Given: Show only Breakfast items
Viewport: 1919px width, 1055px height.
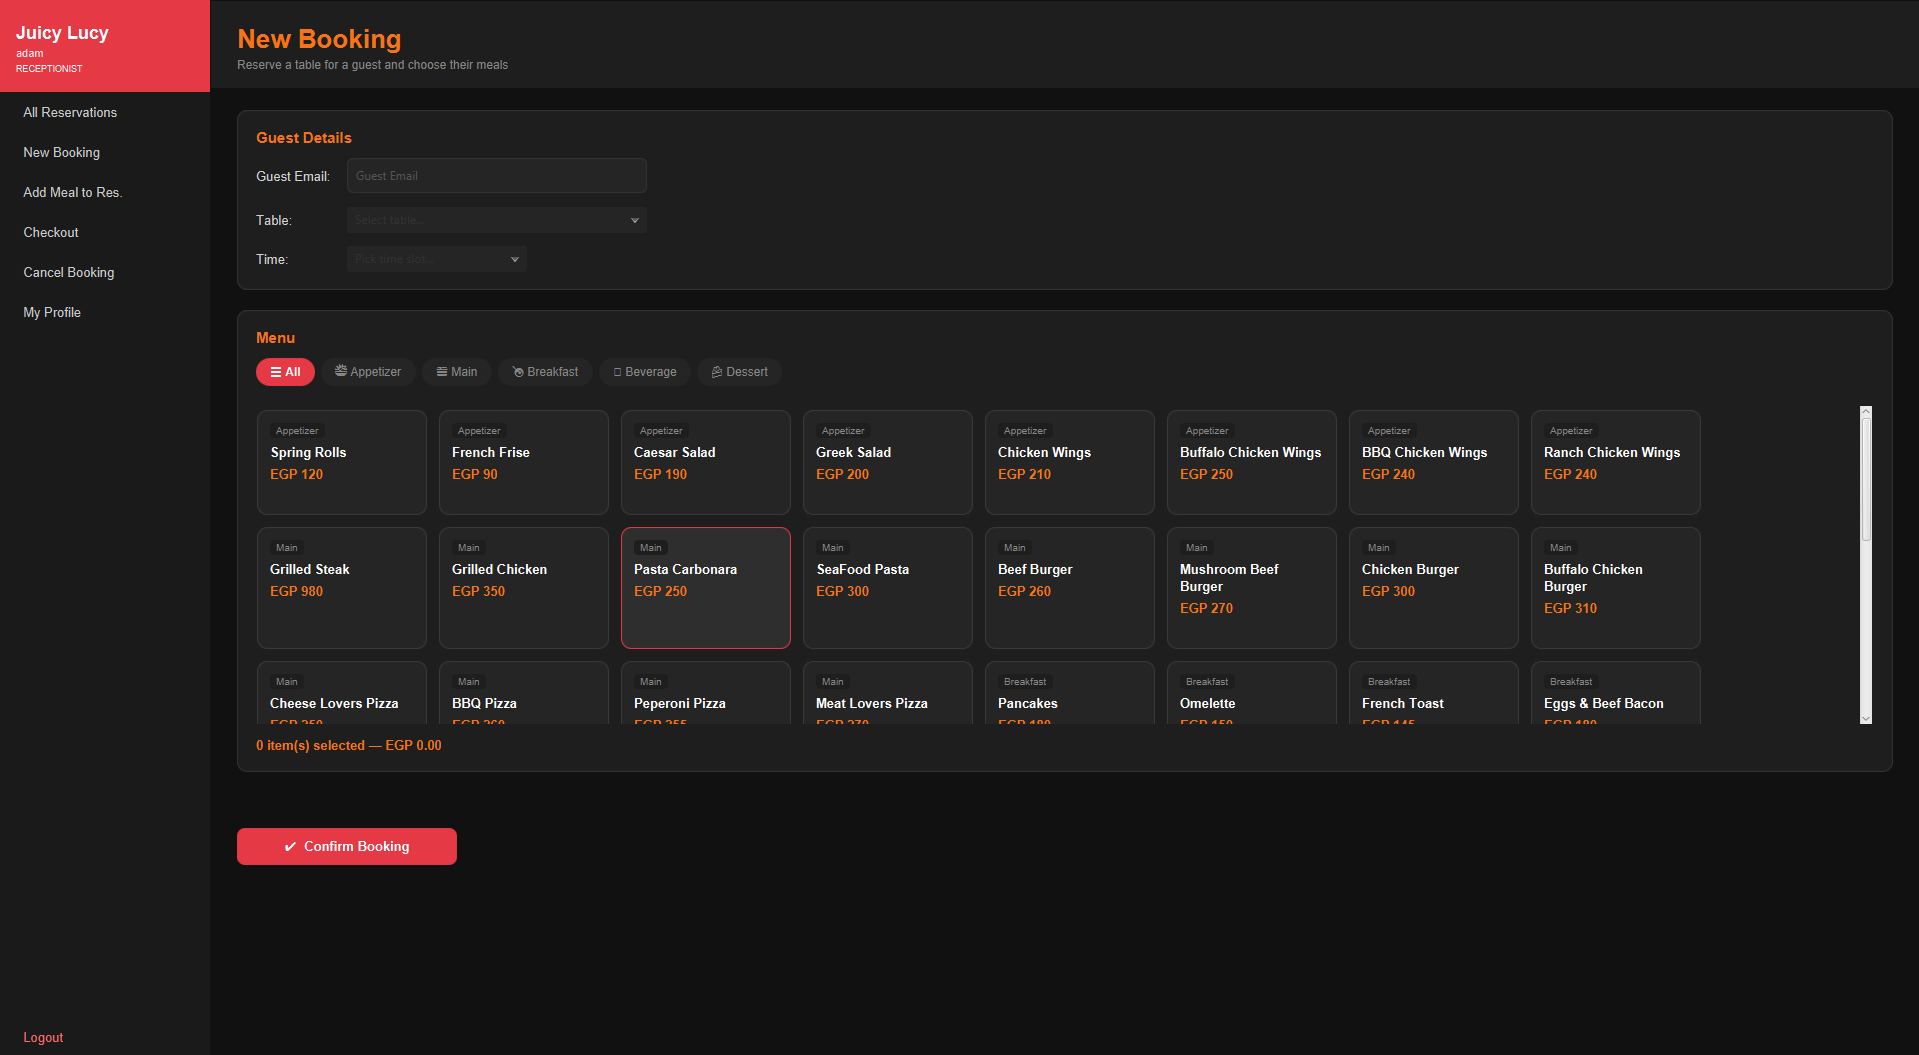Looking at the screenshot, I should click(545, 372).
